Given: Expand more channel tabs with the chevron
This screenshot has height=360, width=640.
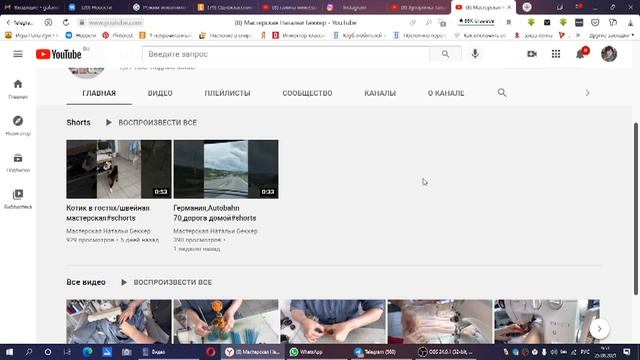Looking at the screenshot, I should coord(587,93).
